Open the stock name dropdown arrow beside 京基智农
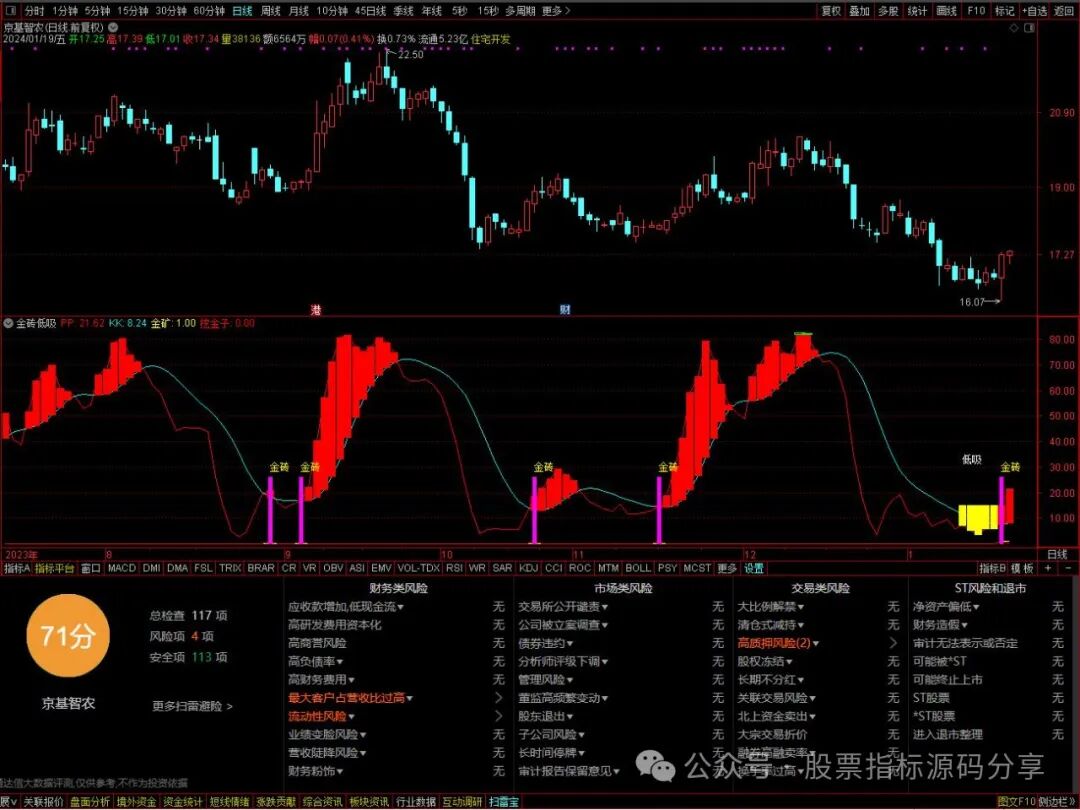The image size is (1080, 810). (x=113, y=28)
